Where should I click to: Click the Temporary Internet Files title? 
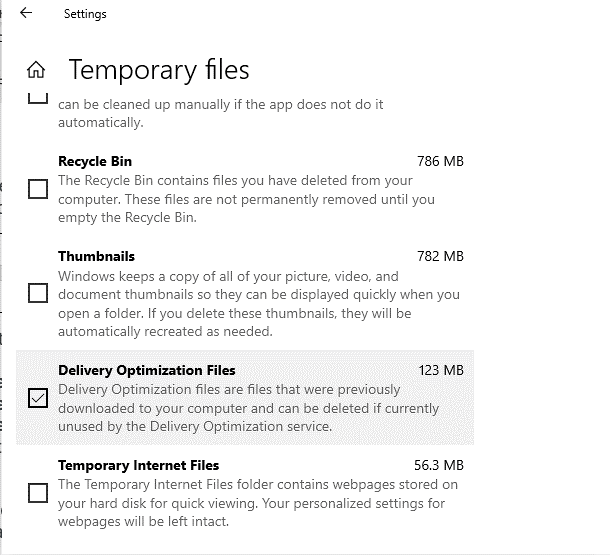138,465
